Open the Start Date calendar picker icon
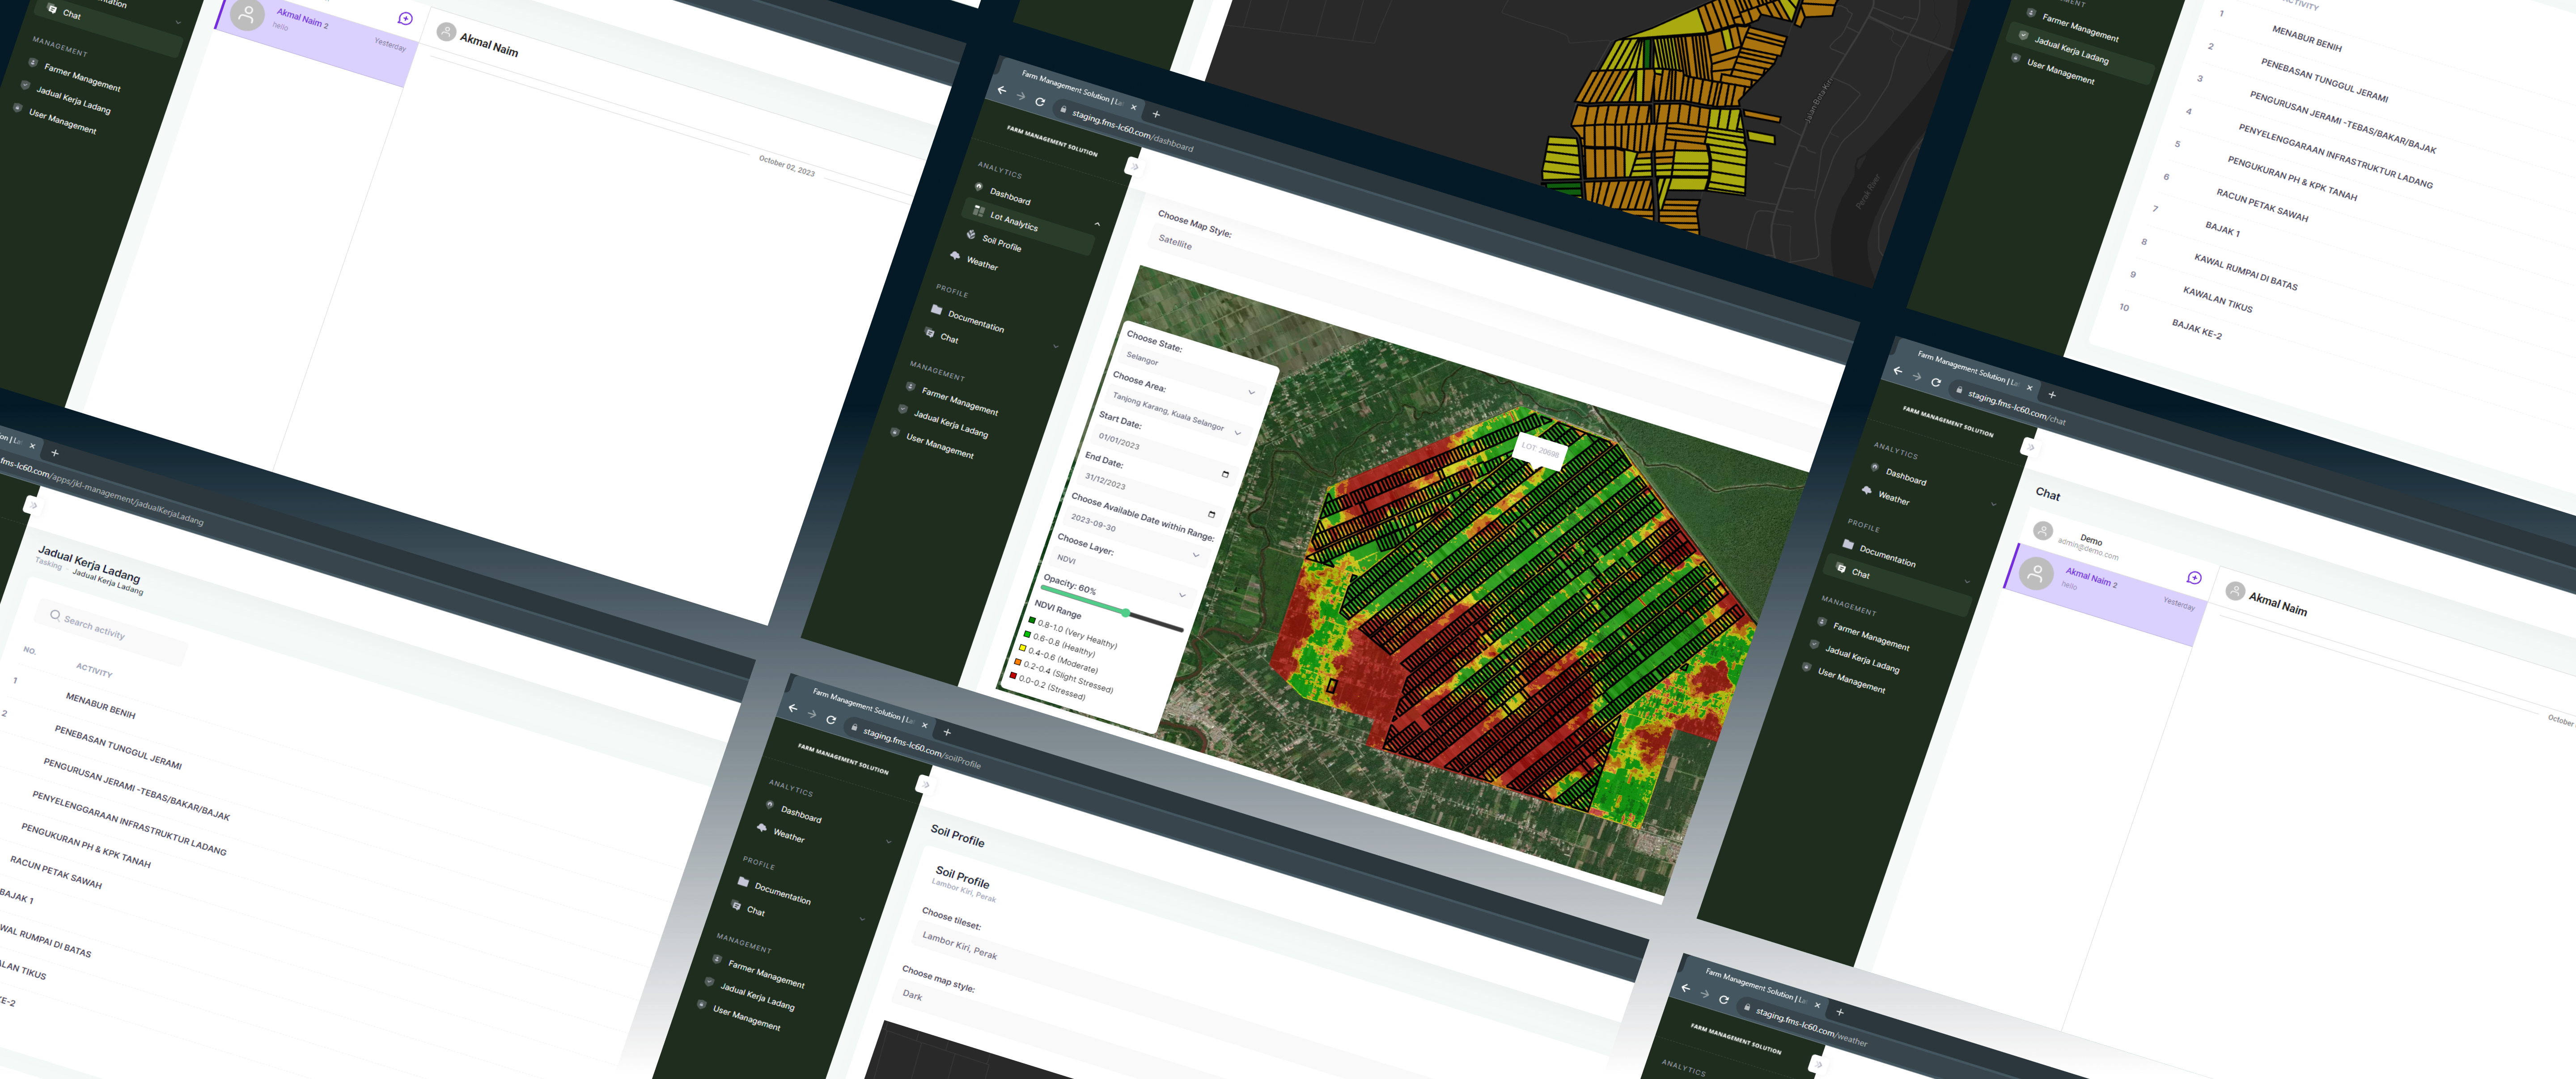This screenshot has width=2576, height=1079. point(1225,474)
